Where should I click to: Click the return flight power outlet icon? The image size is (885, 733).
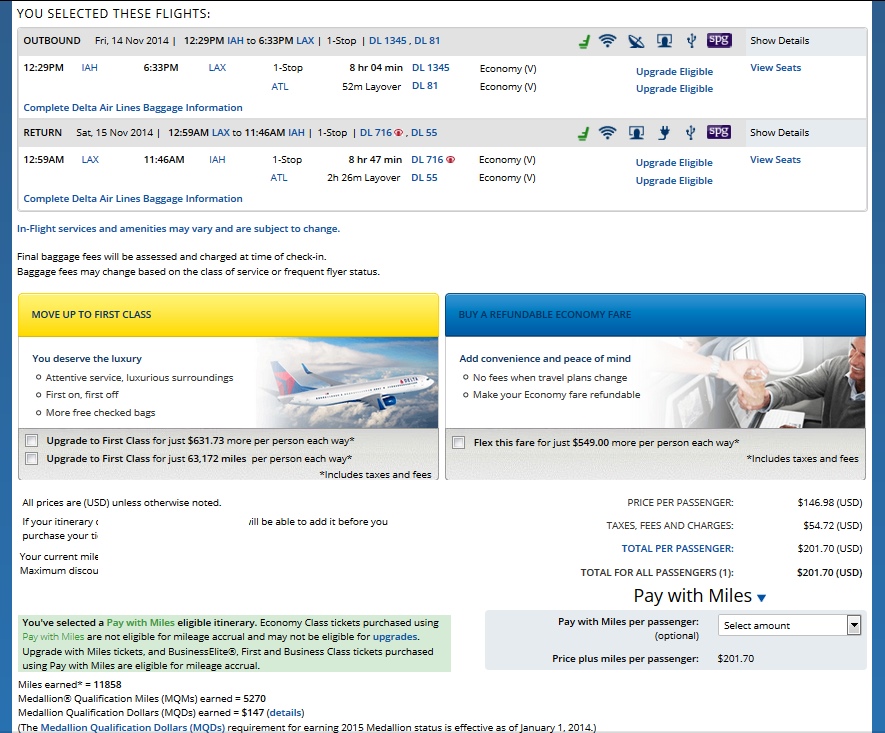662,132
